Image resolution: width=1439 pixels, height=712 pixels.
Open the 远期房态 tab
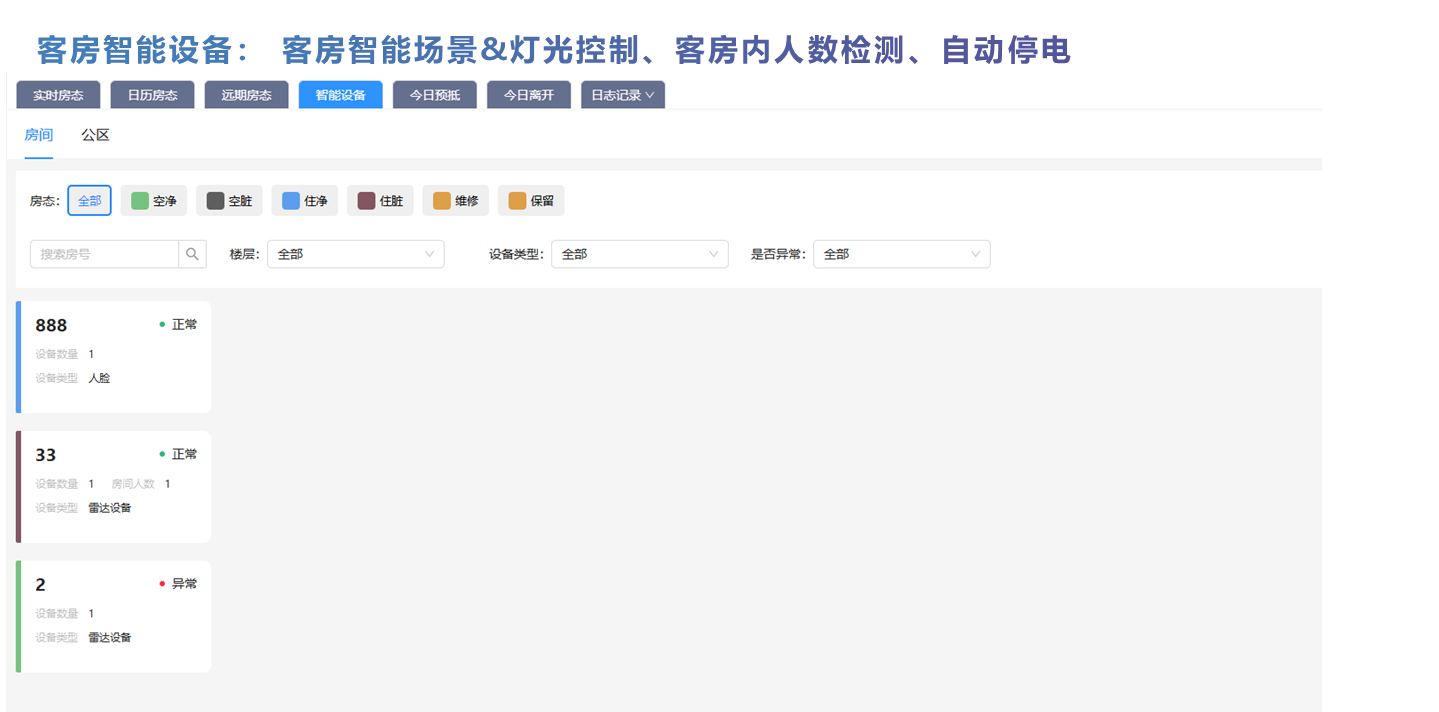tap(246, 95)
